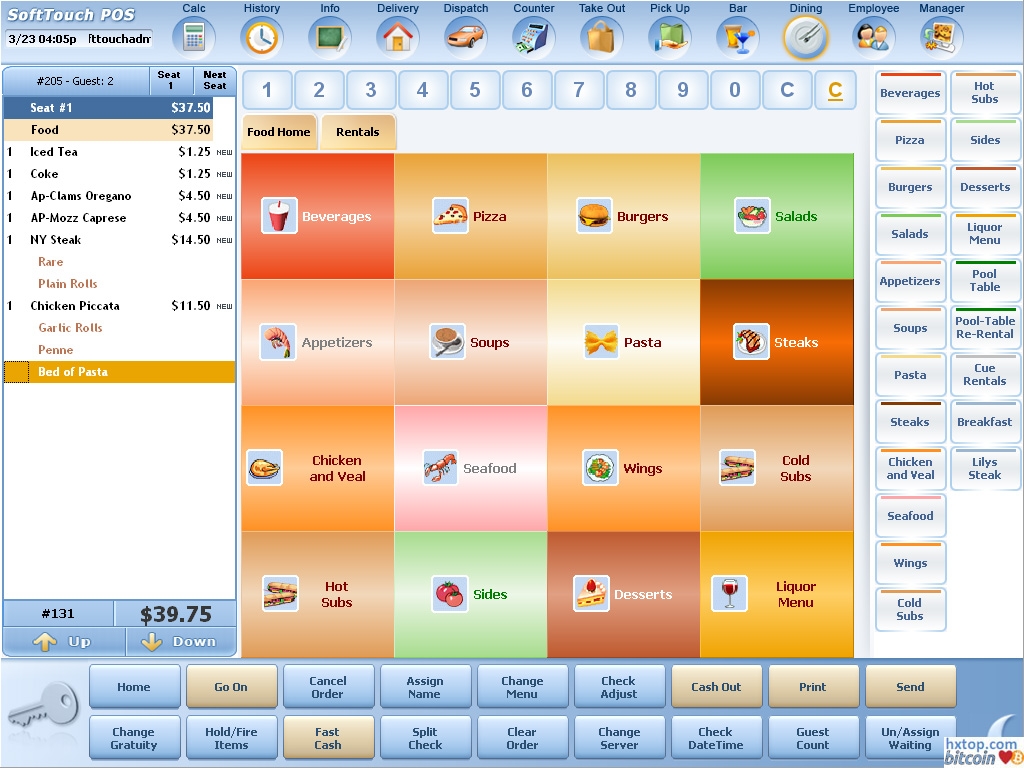
Task: Open the Dispatch car icon
Action: click(x=466, y=38)
